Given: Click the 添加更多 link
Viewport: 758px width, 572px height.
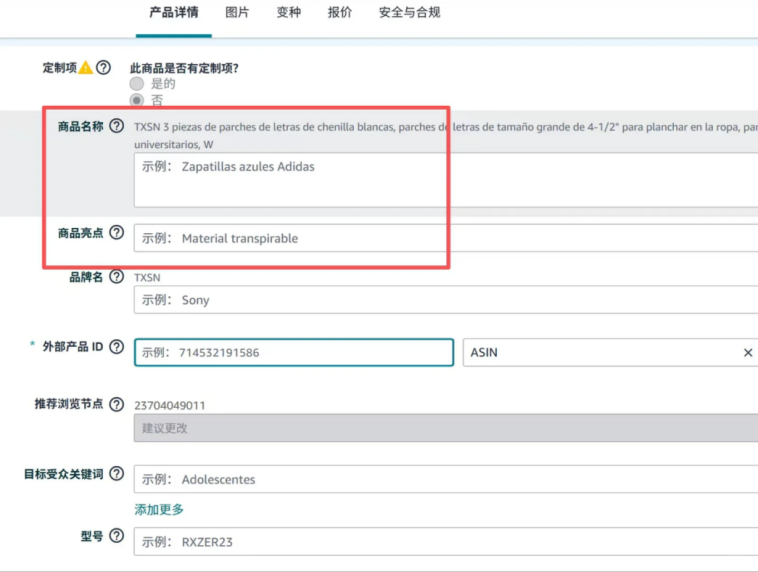Looking at the screenshot, I should coord(159,510).
